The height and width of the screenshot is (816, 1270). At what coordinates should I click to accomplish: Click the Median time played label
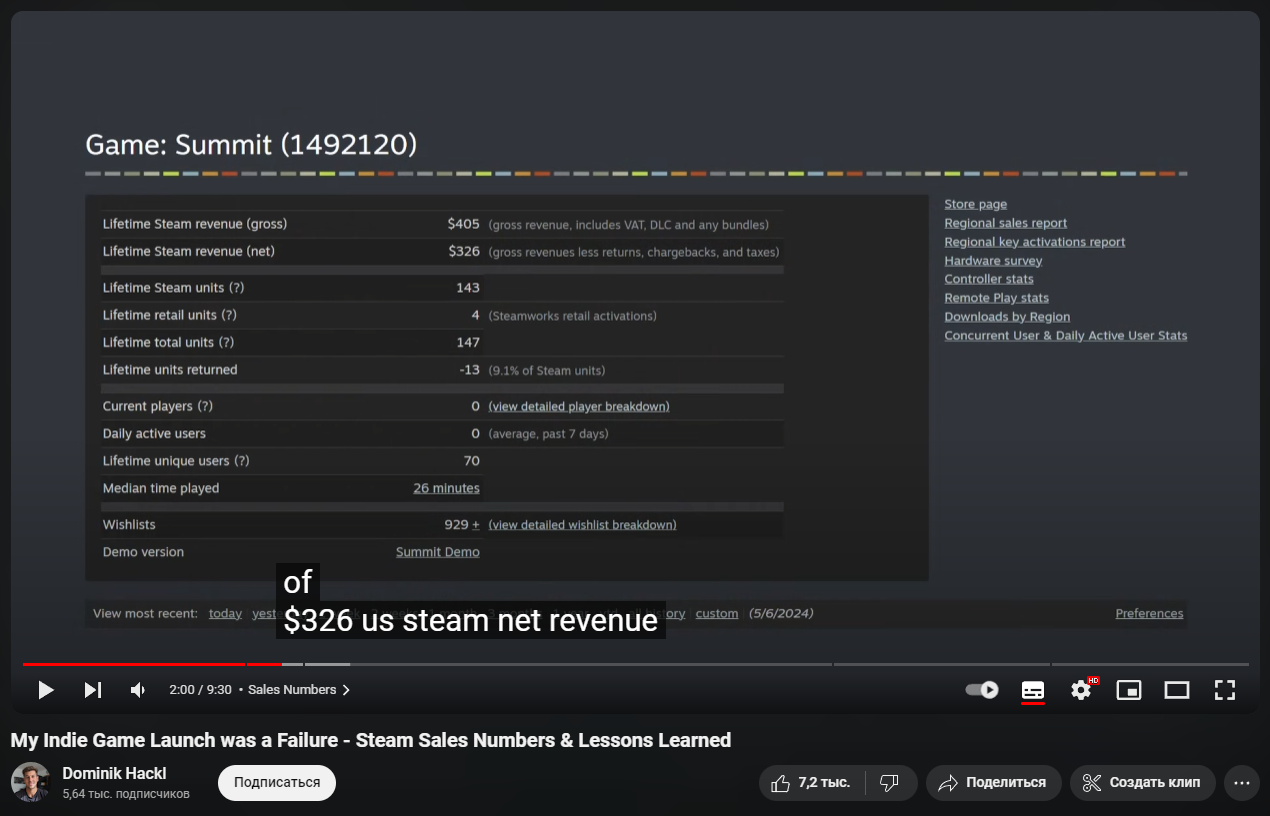click(161, 489)
